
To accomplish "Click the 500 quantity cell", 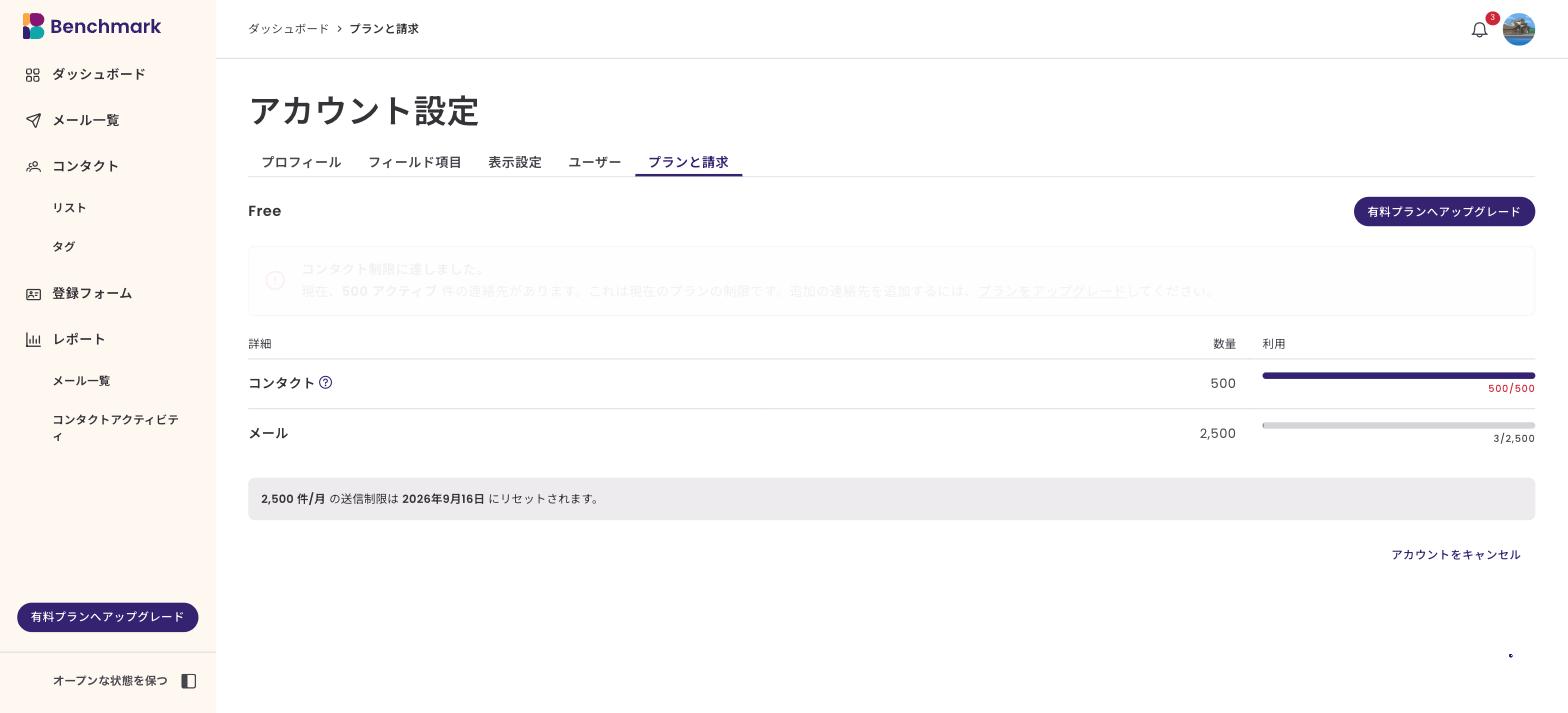I will [x=1223, y=384].
